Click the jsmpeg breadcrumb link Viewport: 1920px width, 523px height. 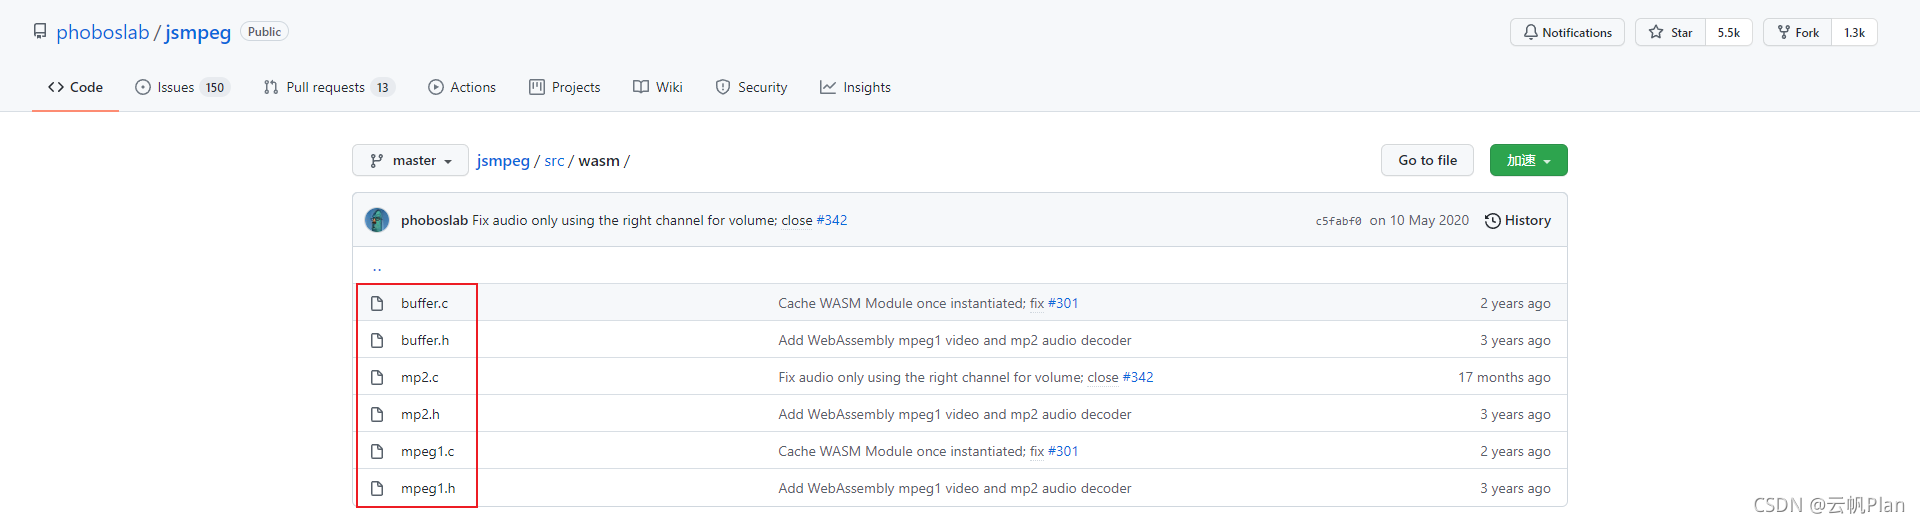pyautogui.click(x=503, y=161)
